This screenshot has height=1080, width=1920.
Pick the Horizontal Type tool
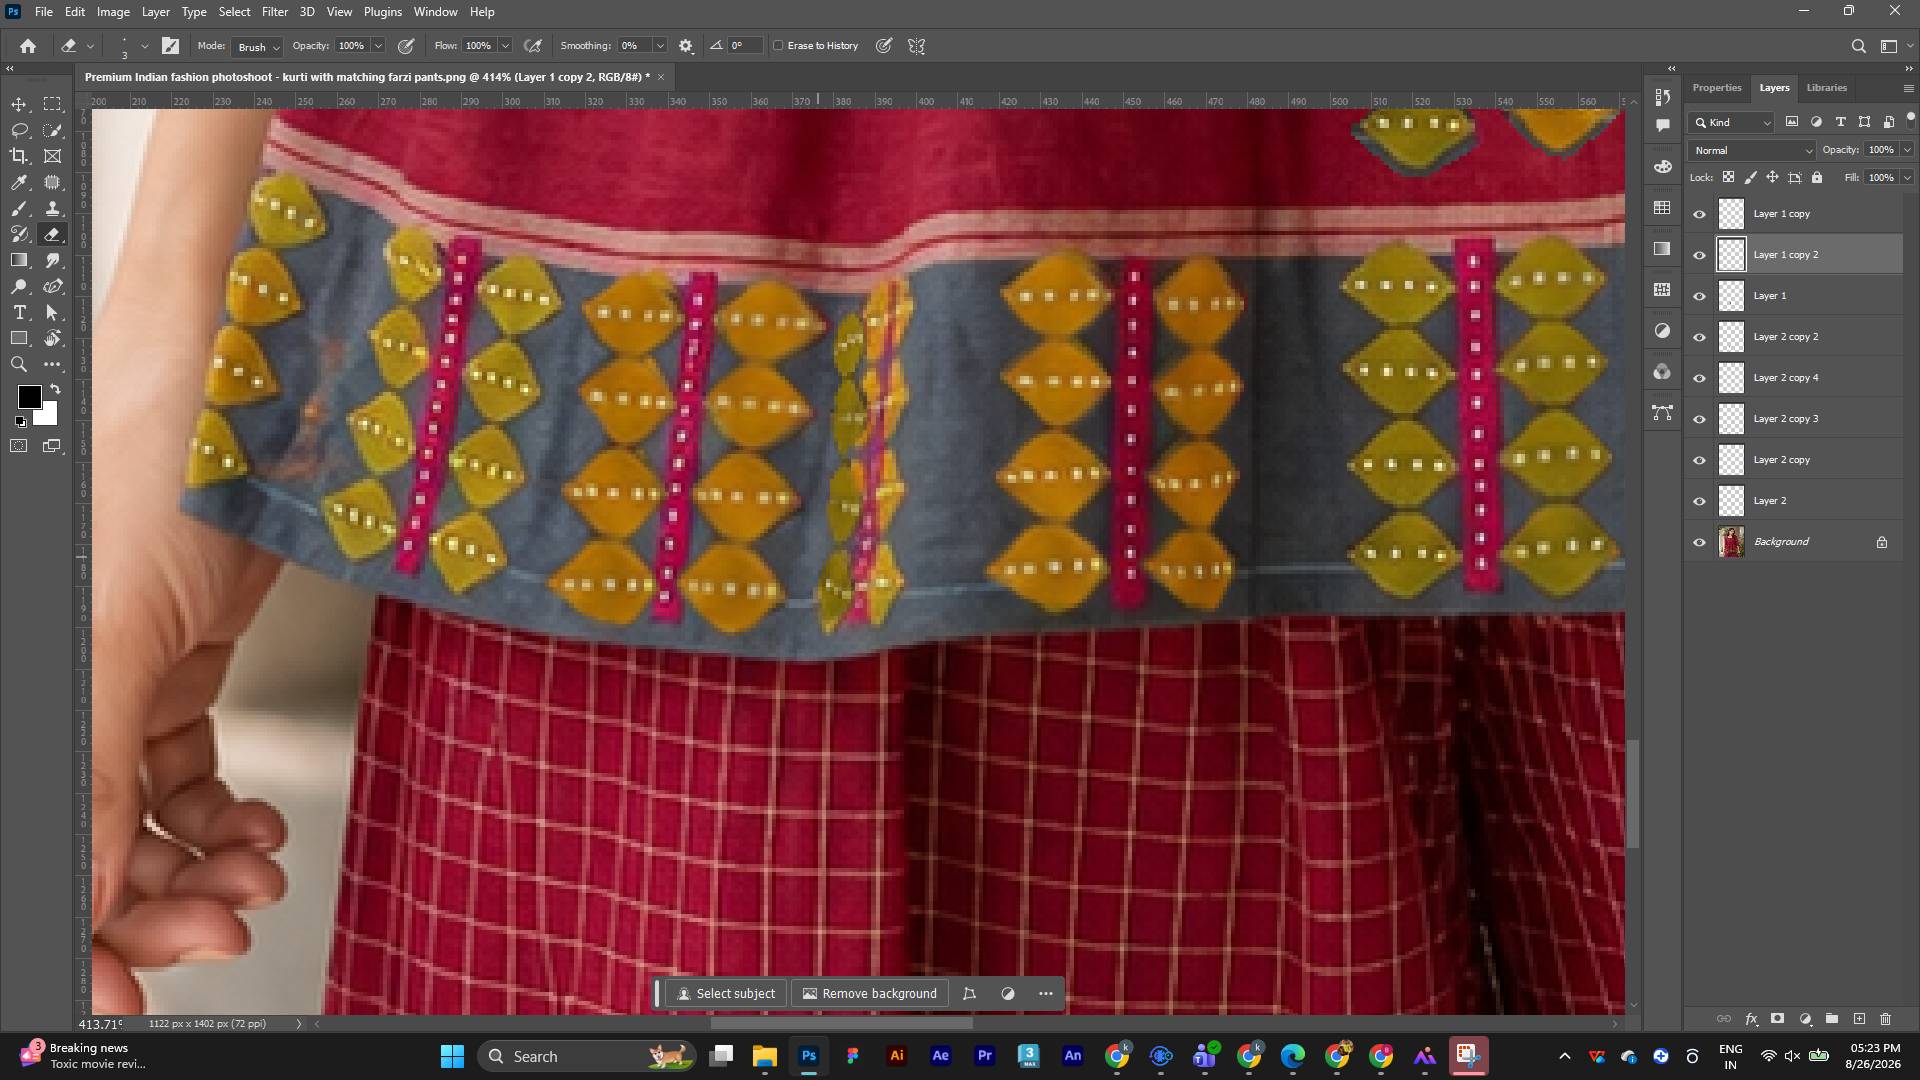pos(19,313)
